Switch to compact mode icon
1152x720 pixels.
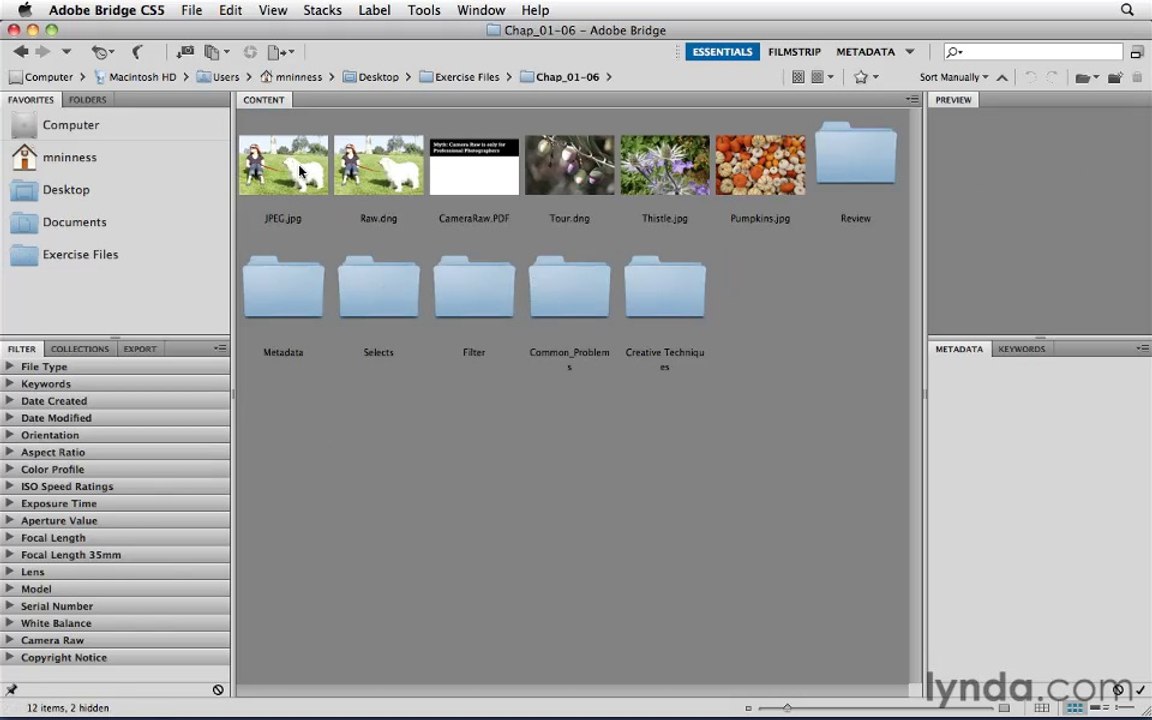(x=1137, y=52)
